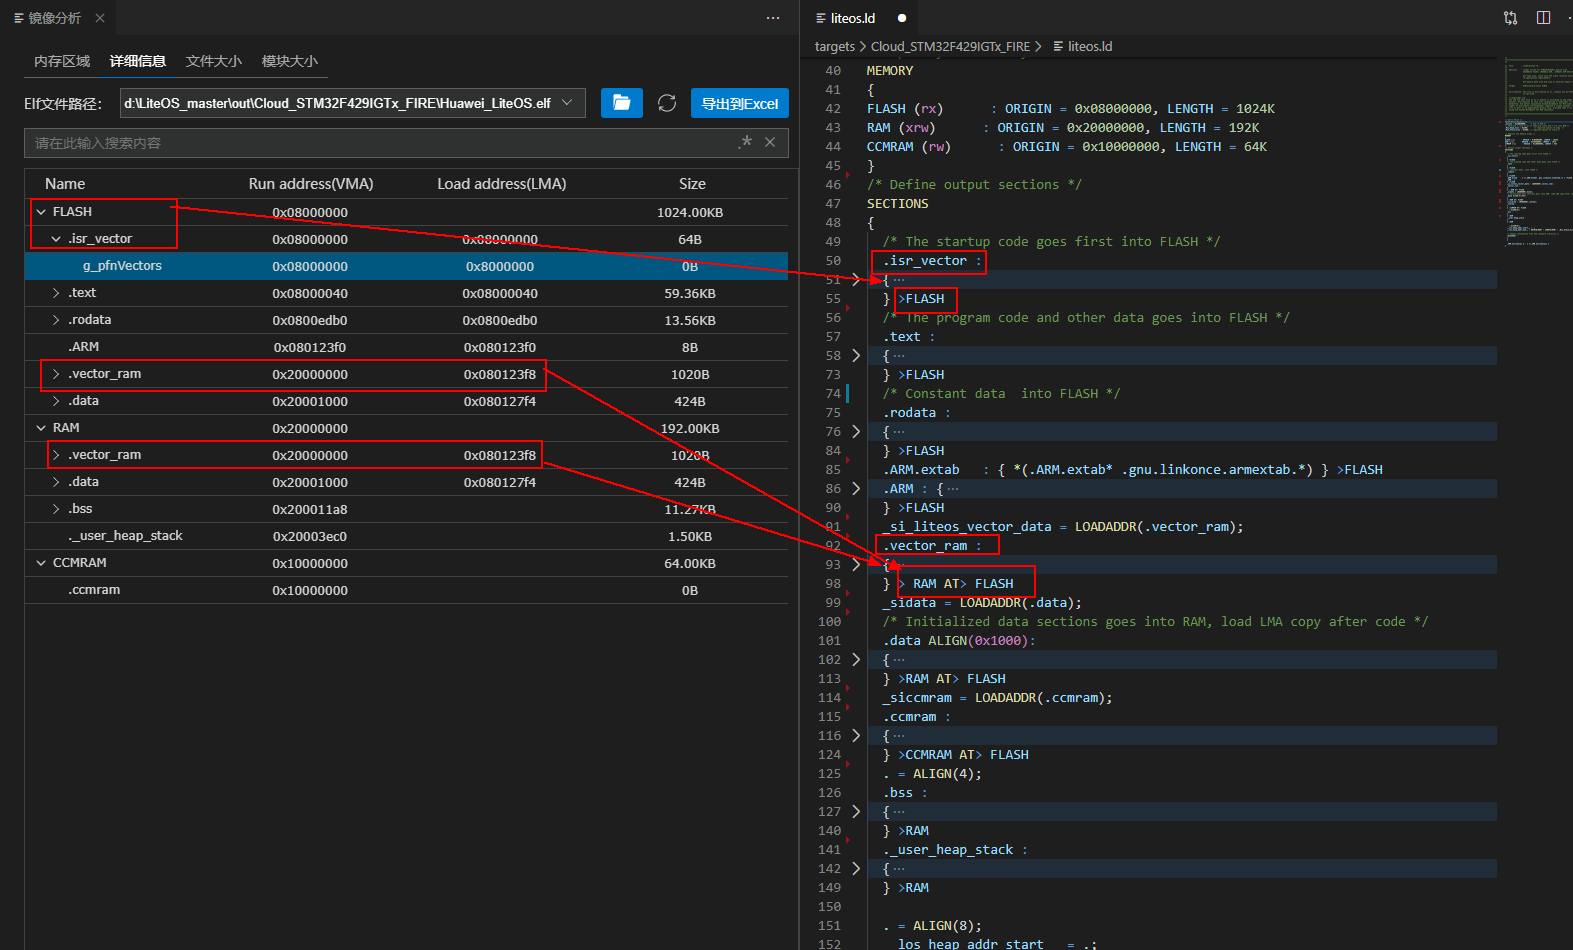Close the 镜像分析 tab
Viewport: 1573px width, 950px height.
(100, 18)
